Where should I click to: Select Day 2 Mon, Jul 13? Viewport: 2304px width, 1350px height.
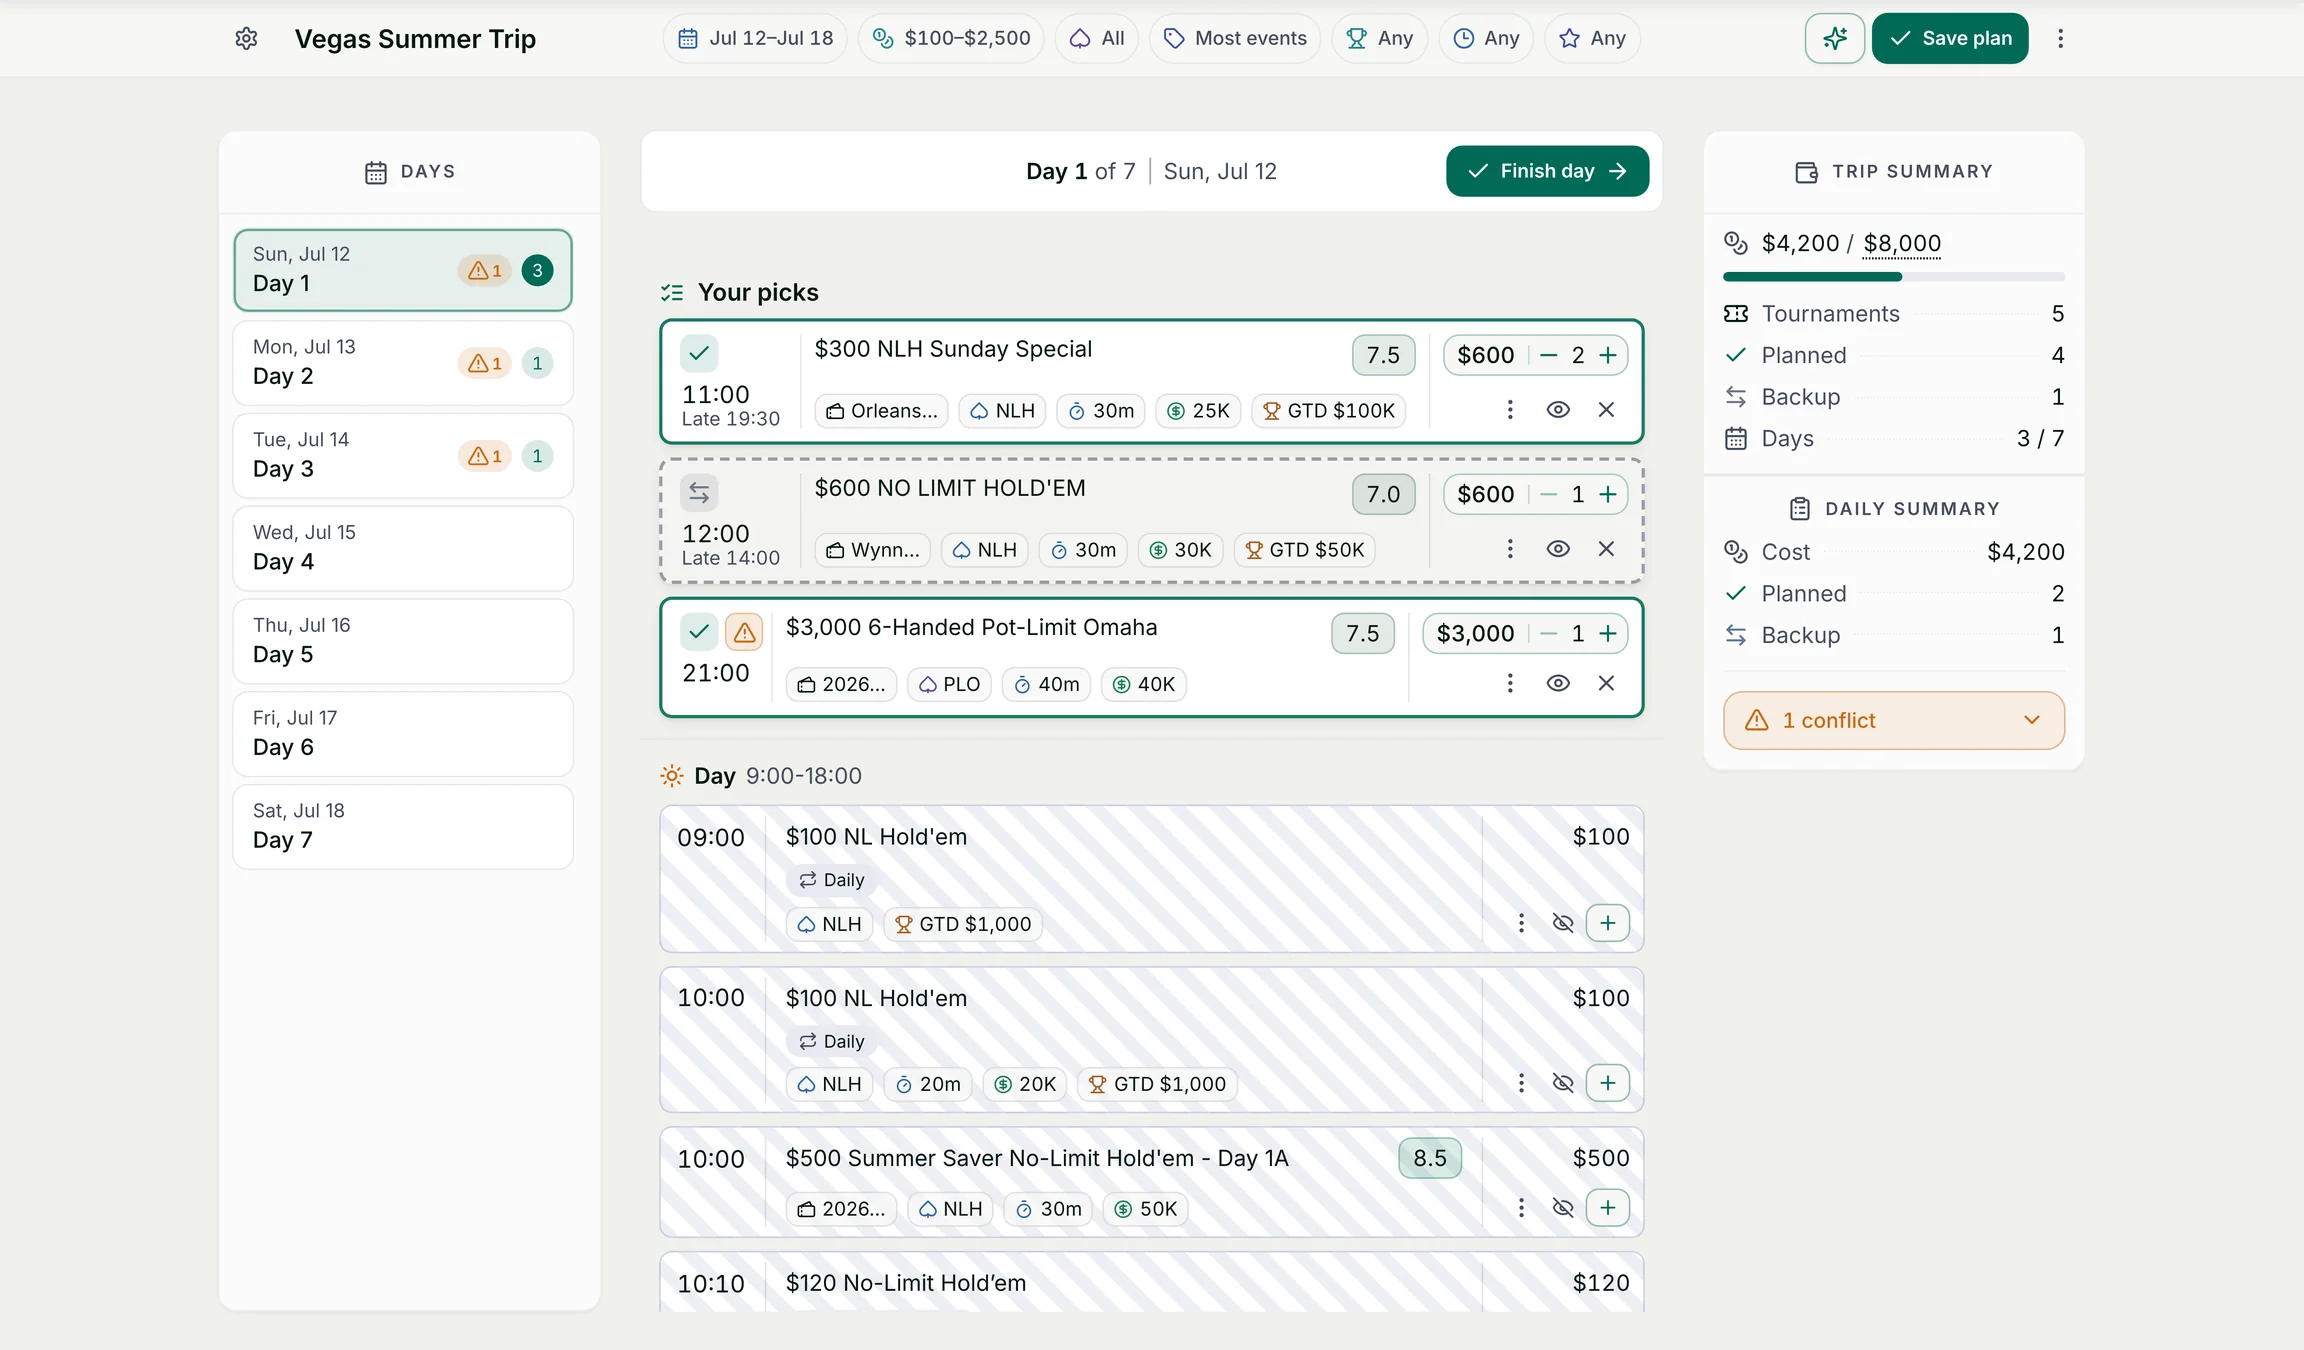403,363
